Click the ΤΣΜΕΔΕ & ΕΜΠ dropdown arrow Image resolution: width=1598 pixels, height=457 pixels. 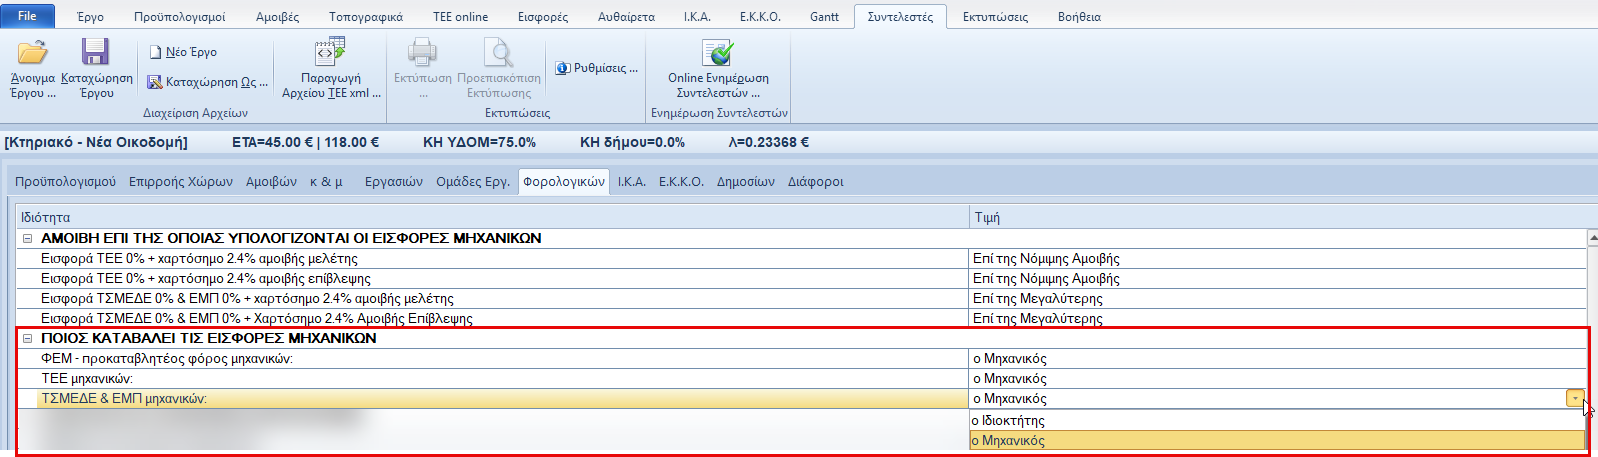click(x=1575, y=399)
